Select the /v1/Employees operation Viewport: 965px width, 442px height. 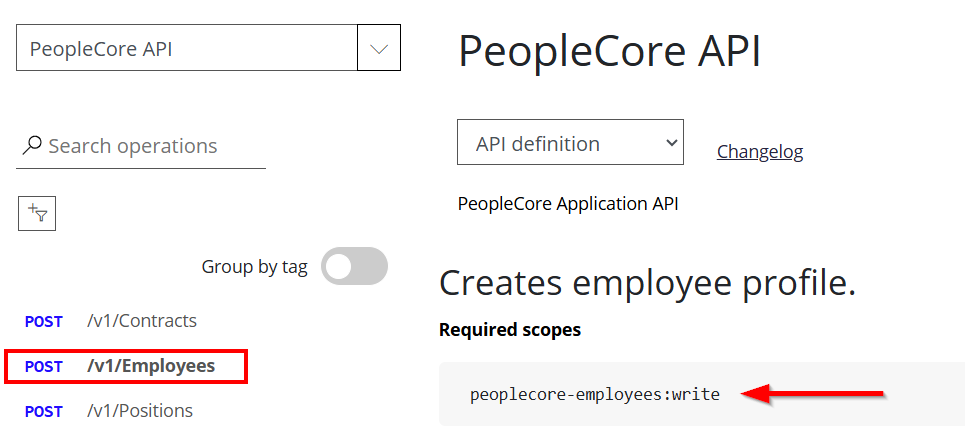[150, 367]
